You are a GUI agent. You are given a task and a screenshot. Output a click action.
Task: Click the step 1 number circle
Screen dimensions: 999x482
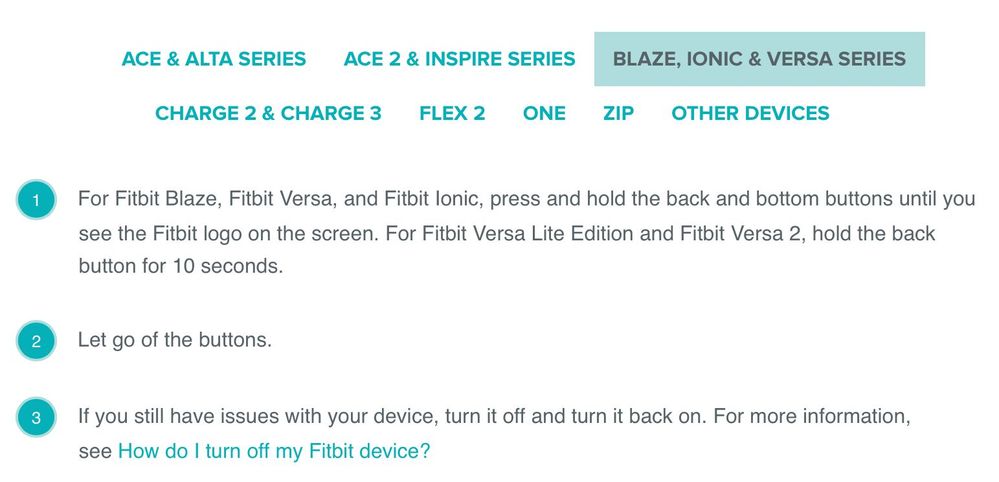36,200
